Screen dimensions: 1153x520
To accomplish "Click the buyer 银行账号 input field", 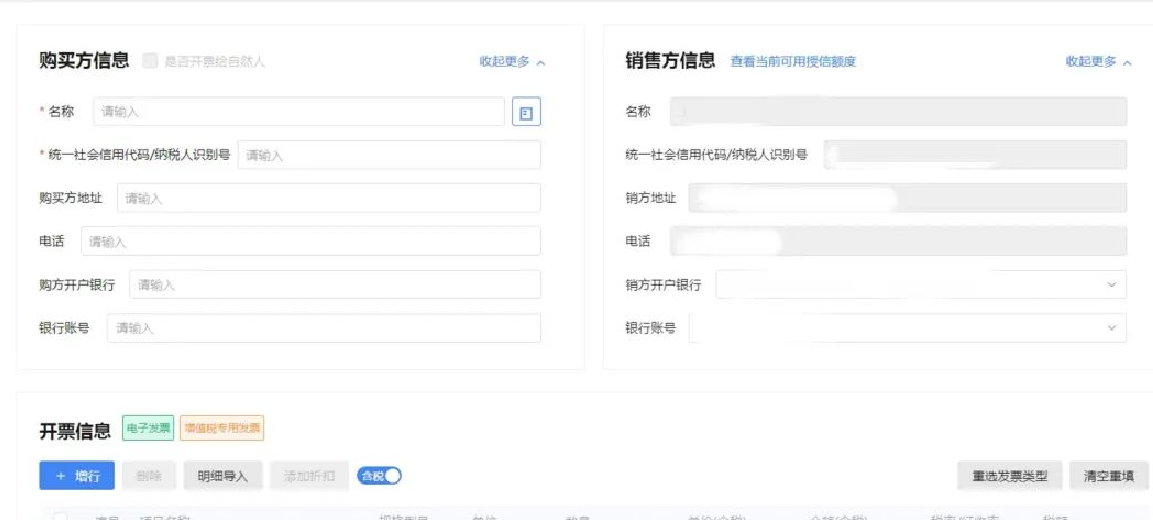I will (x=323, y=328).
